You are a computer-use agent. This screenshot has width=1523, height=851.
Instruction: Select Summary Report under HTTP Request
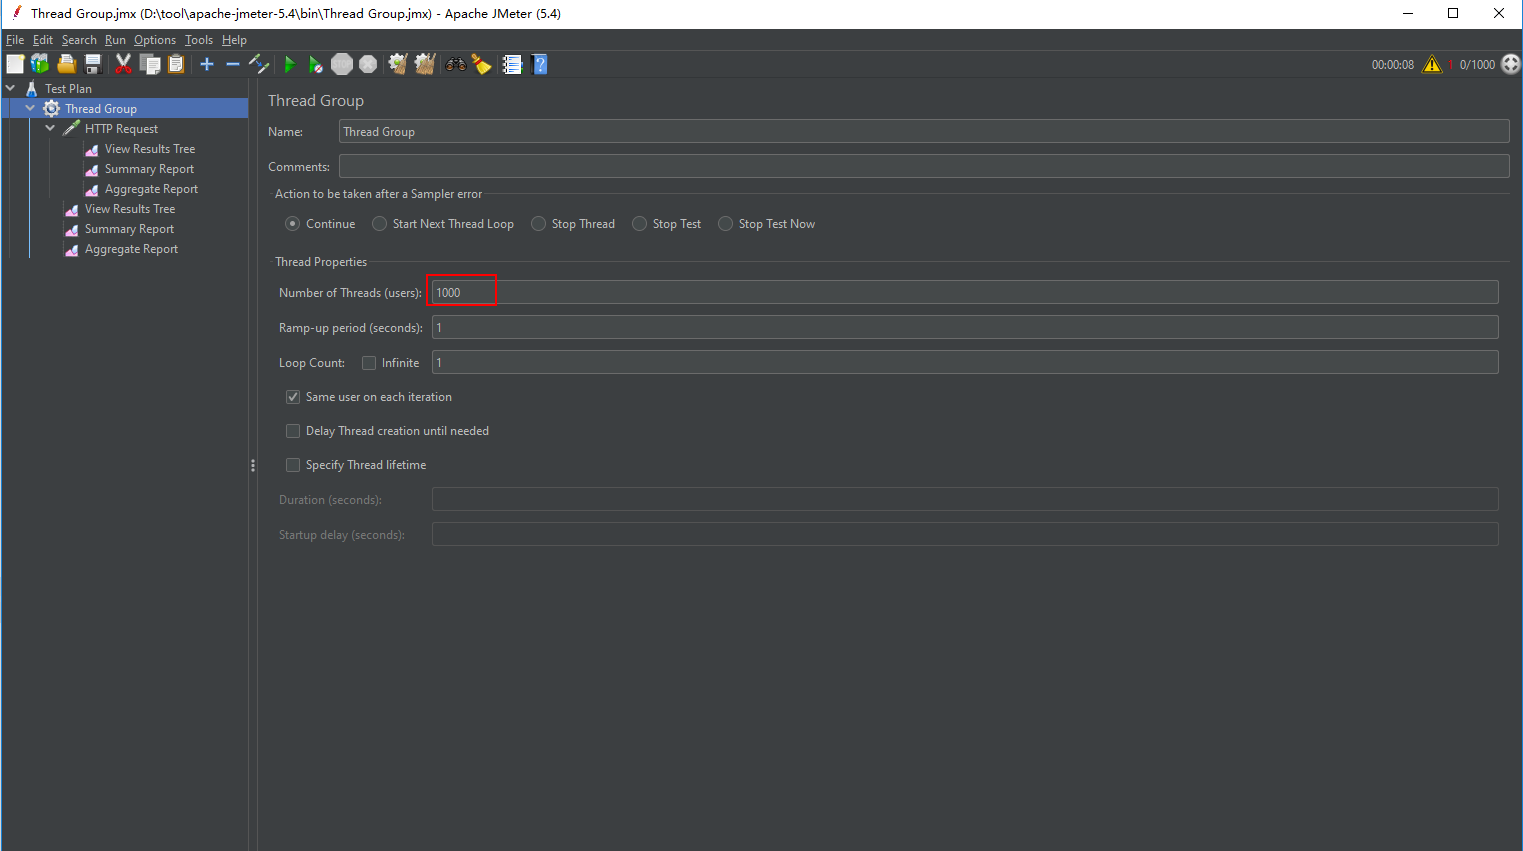click(149, 169)
